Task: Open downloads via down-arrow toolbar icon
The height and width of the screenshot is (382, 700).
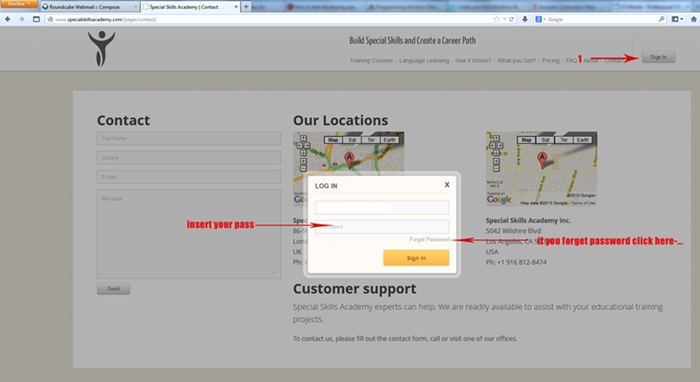Action: point(525,19)
